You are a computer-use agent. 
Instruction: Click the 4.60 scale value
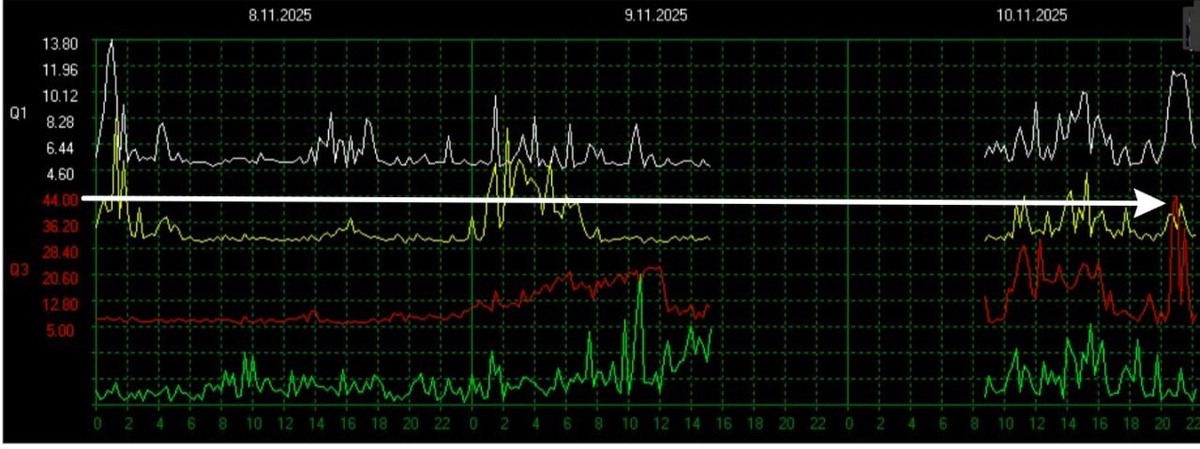click(x=62, y=173)
